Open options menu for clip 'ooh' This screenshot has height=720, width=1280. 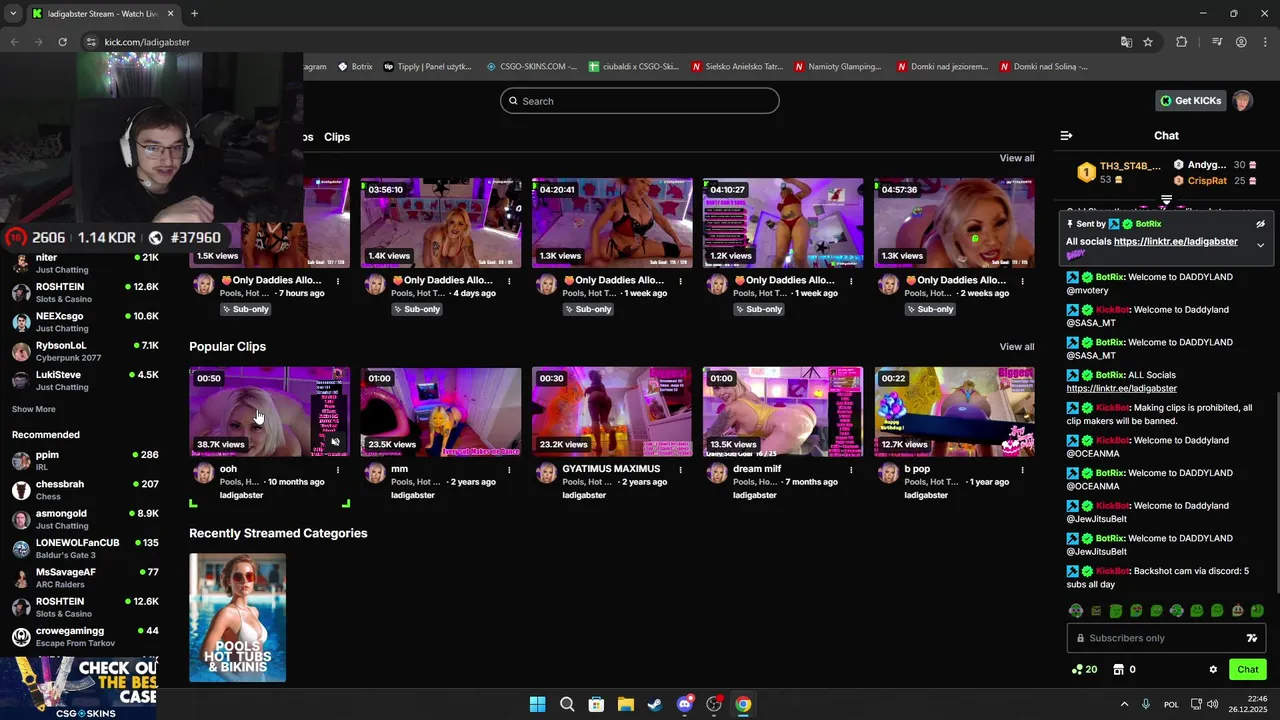click(x=338, y=469)
